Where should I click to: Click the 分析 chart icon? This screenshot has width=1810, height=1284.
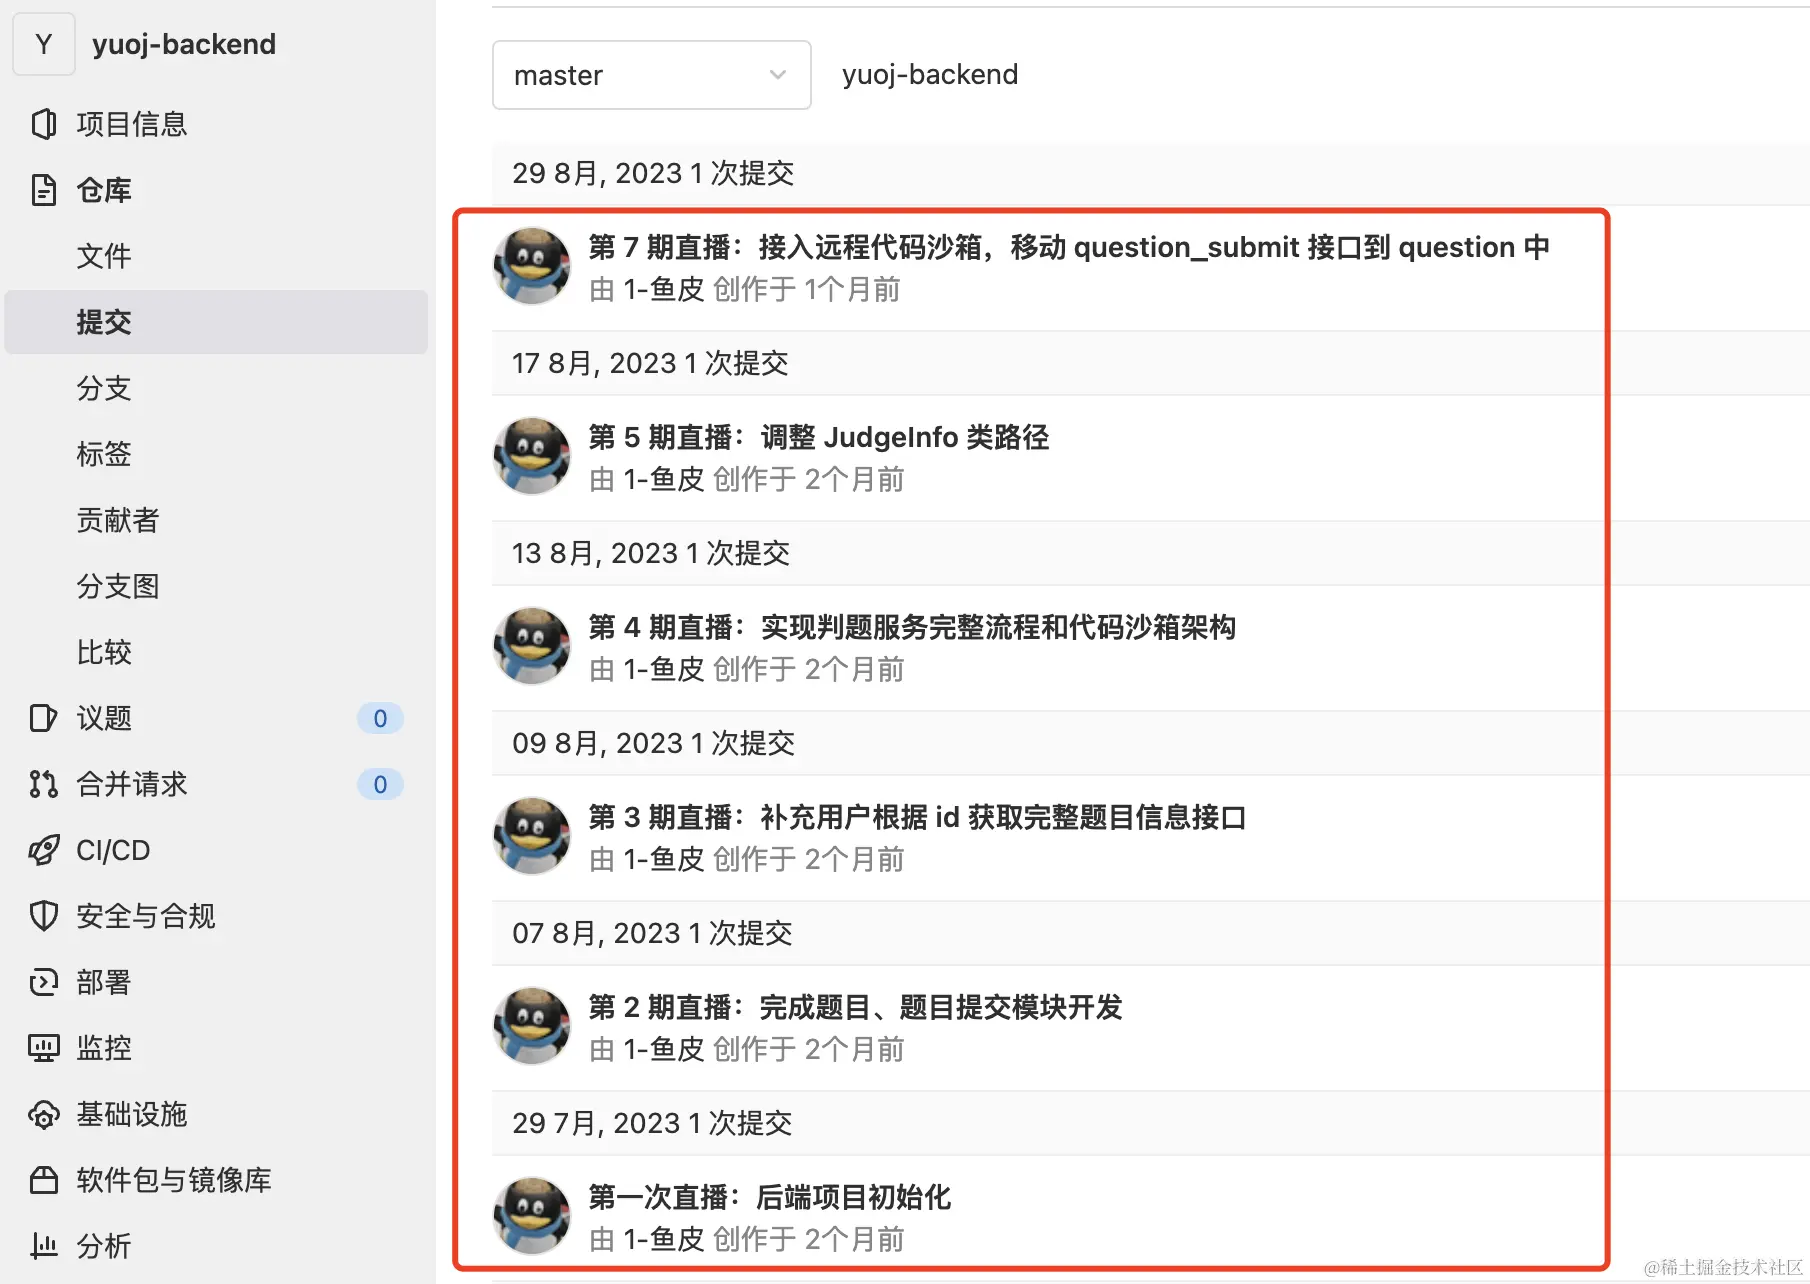pos(43,1246)
